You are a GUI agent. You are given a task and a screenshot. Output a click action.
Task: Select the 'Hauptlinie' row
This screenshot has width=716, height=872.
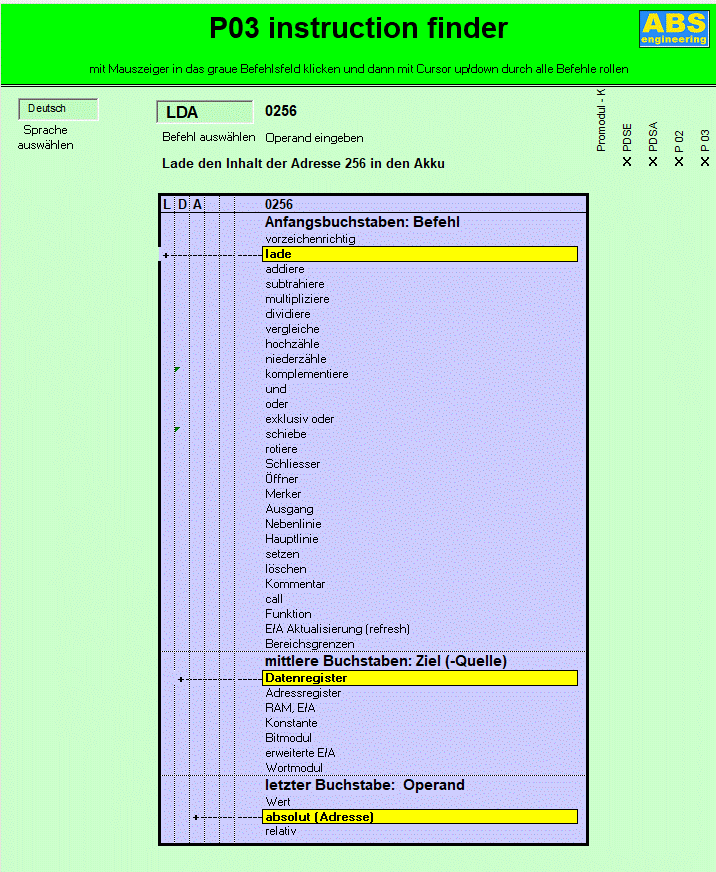[x=292, y=539]
